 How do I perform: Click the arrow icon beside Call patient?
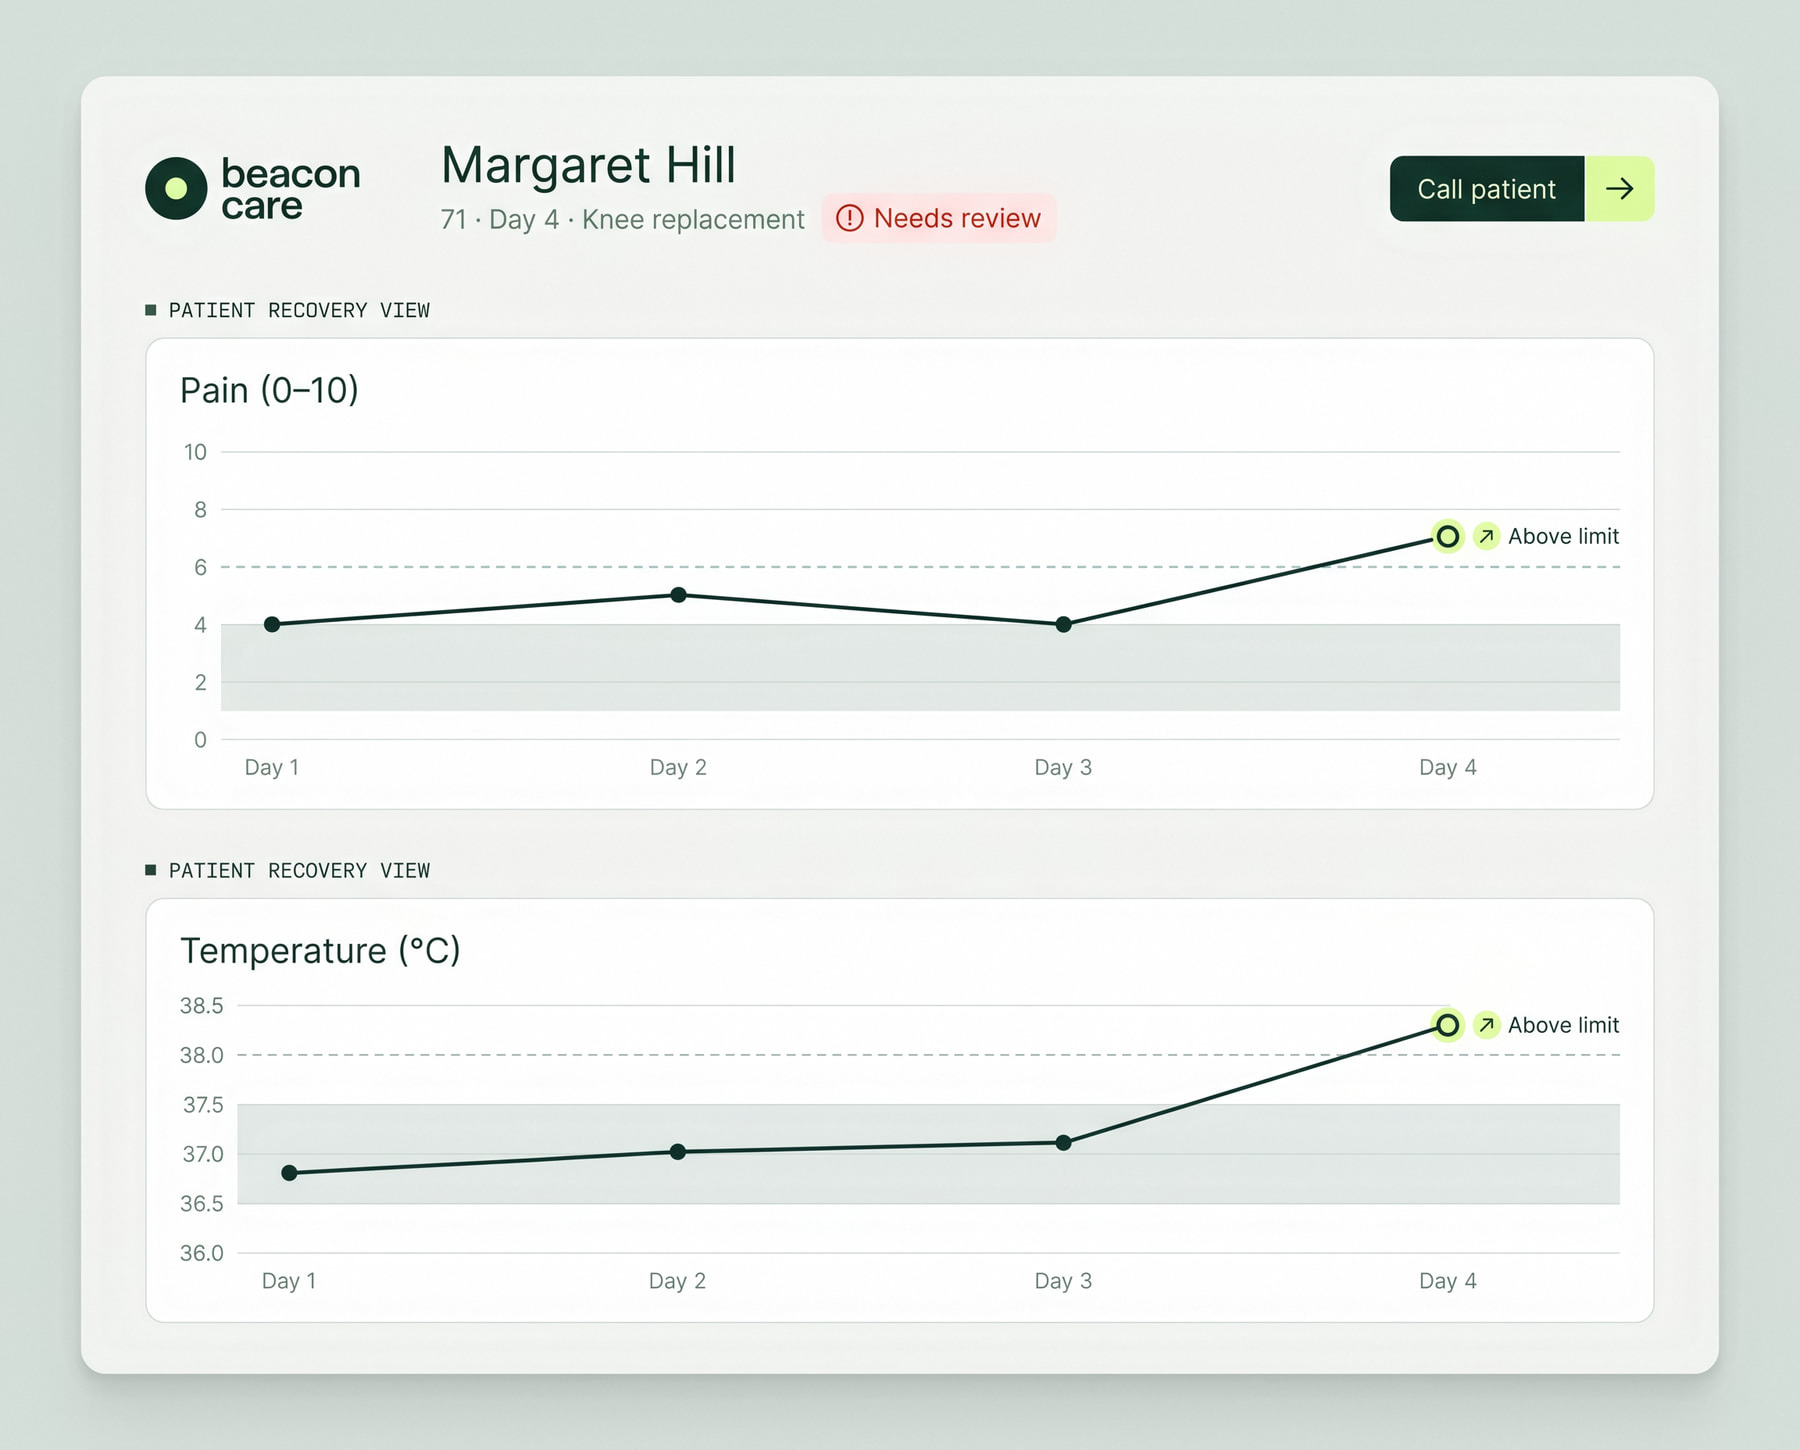[1619, 189]
